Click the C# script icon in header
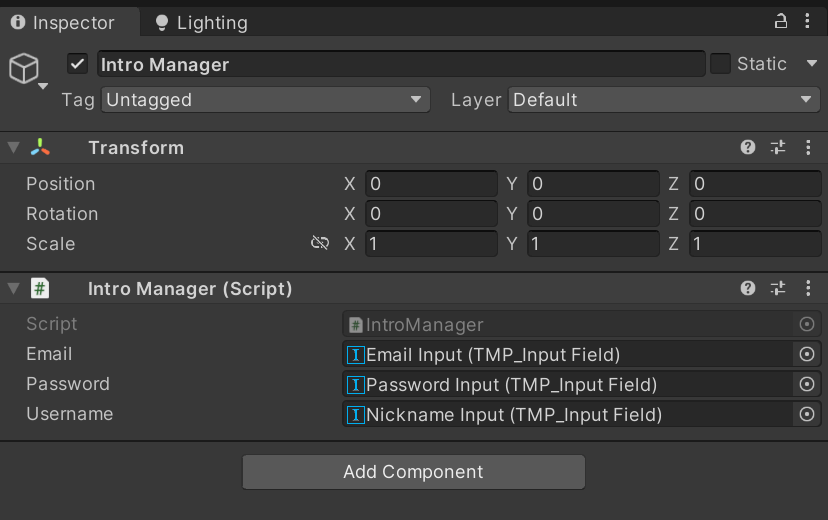The width and height of the screenshot is (828, 520). click(40, 288)
